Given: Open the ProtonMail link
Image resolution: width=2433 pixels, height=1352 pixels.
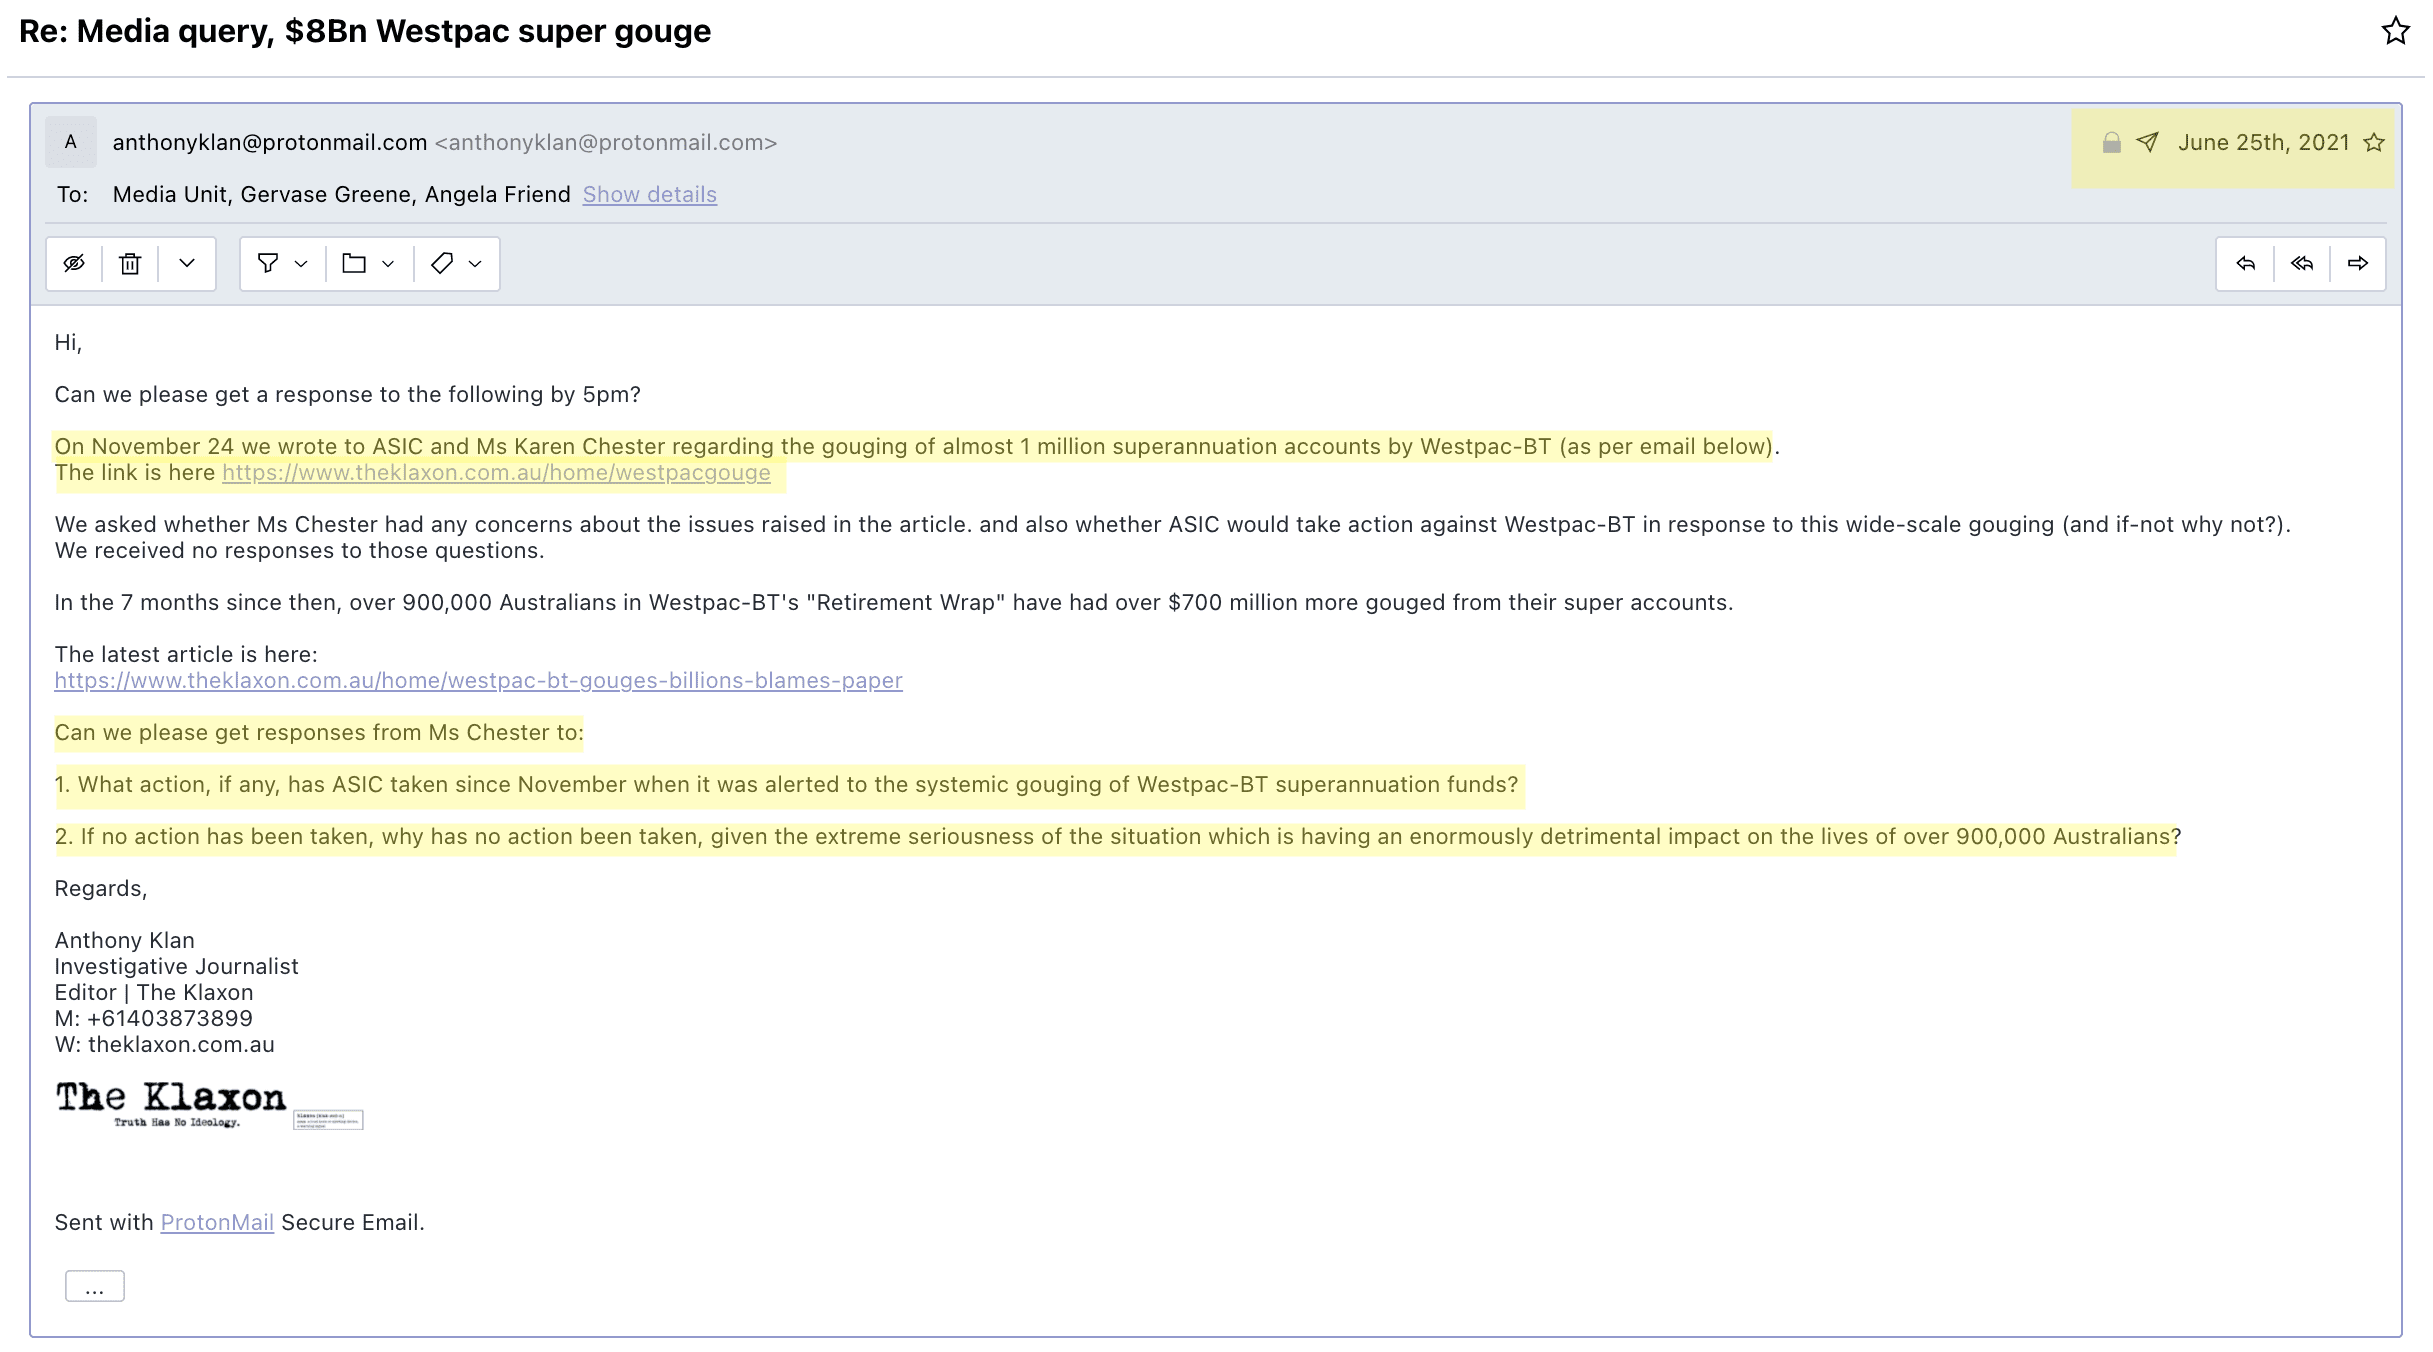Looking at the screenshot, I should [x=217, y=1223].
